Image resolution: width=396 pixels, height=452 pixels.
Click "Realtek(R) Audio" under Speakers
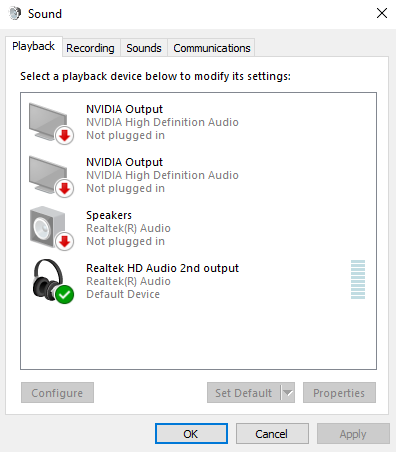point(128,228)
